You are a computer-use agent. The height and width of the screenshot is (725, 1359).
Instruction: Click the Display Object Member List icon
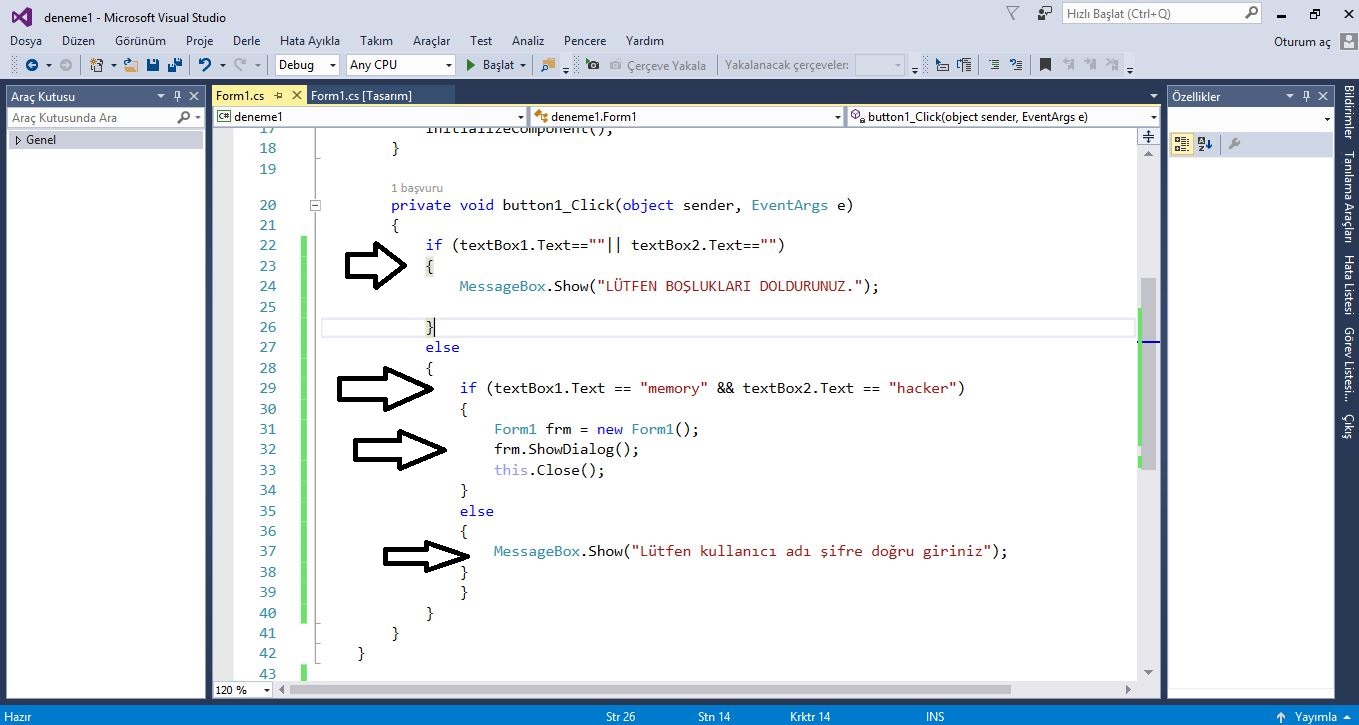(942, 65)
